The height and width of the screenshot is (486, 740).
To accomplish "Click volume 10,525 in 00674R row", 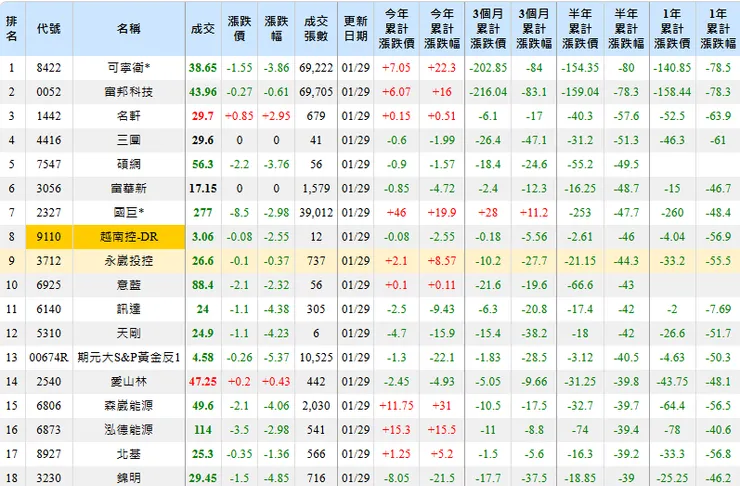I will [316, 357].
